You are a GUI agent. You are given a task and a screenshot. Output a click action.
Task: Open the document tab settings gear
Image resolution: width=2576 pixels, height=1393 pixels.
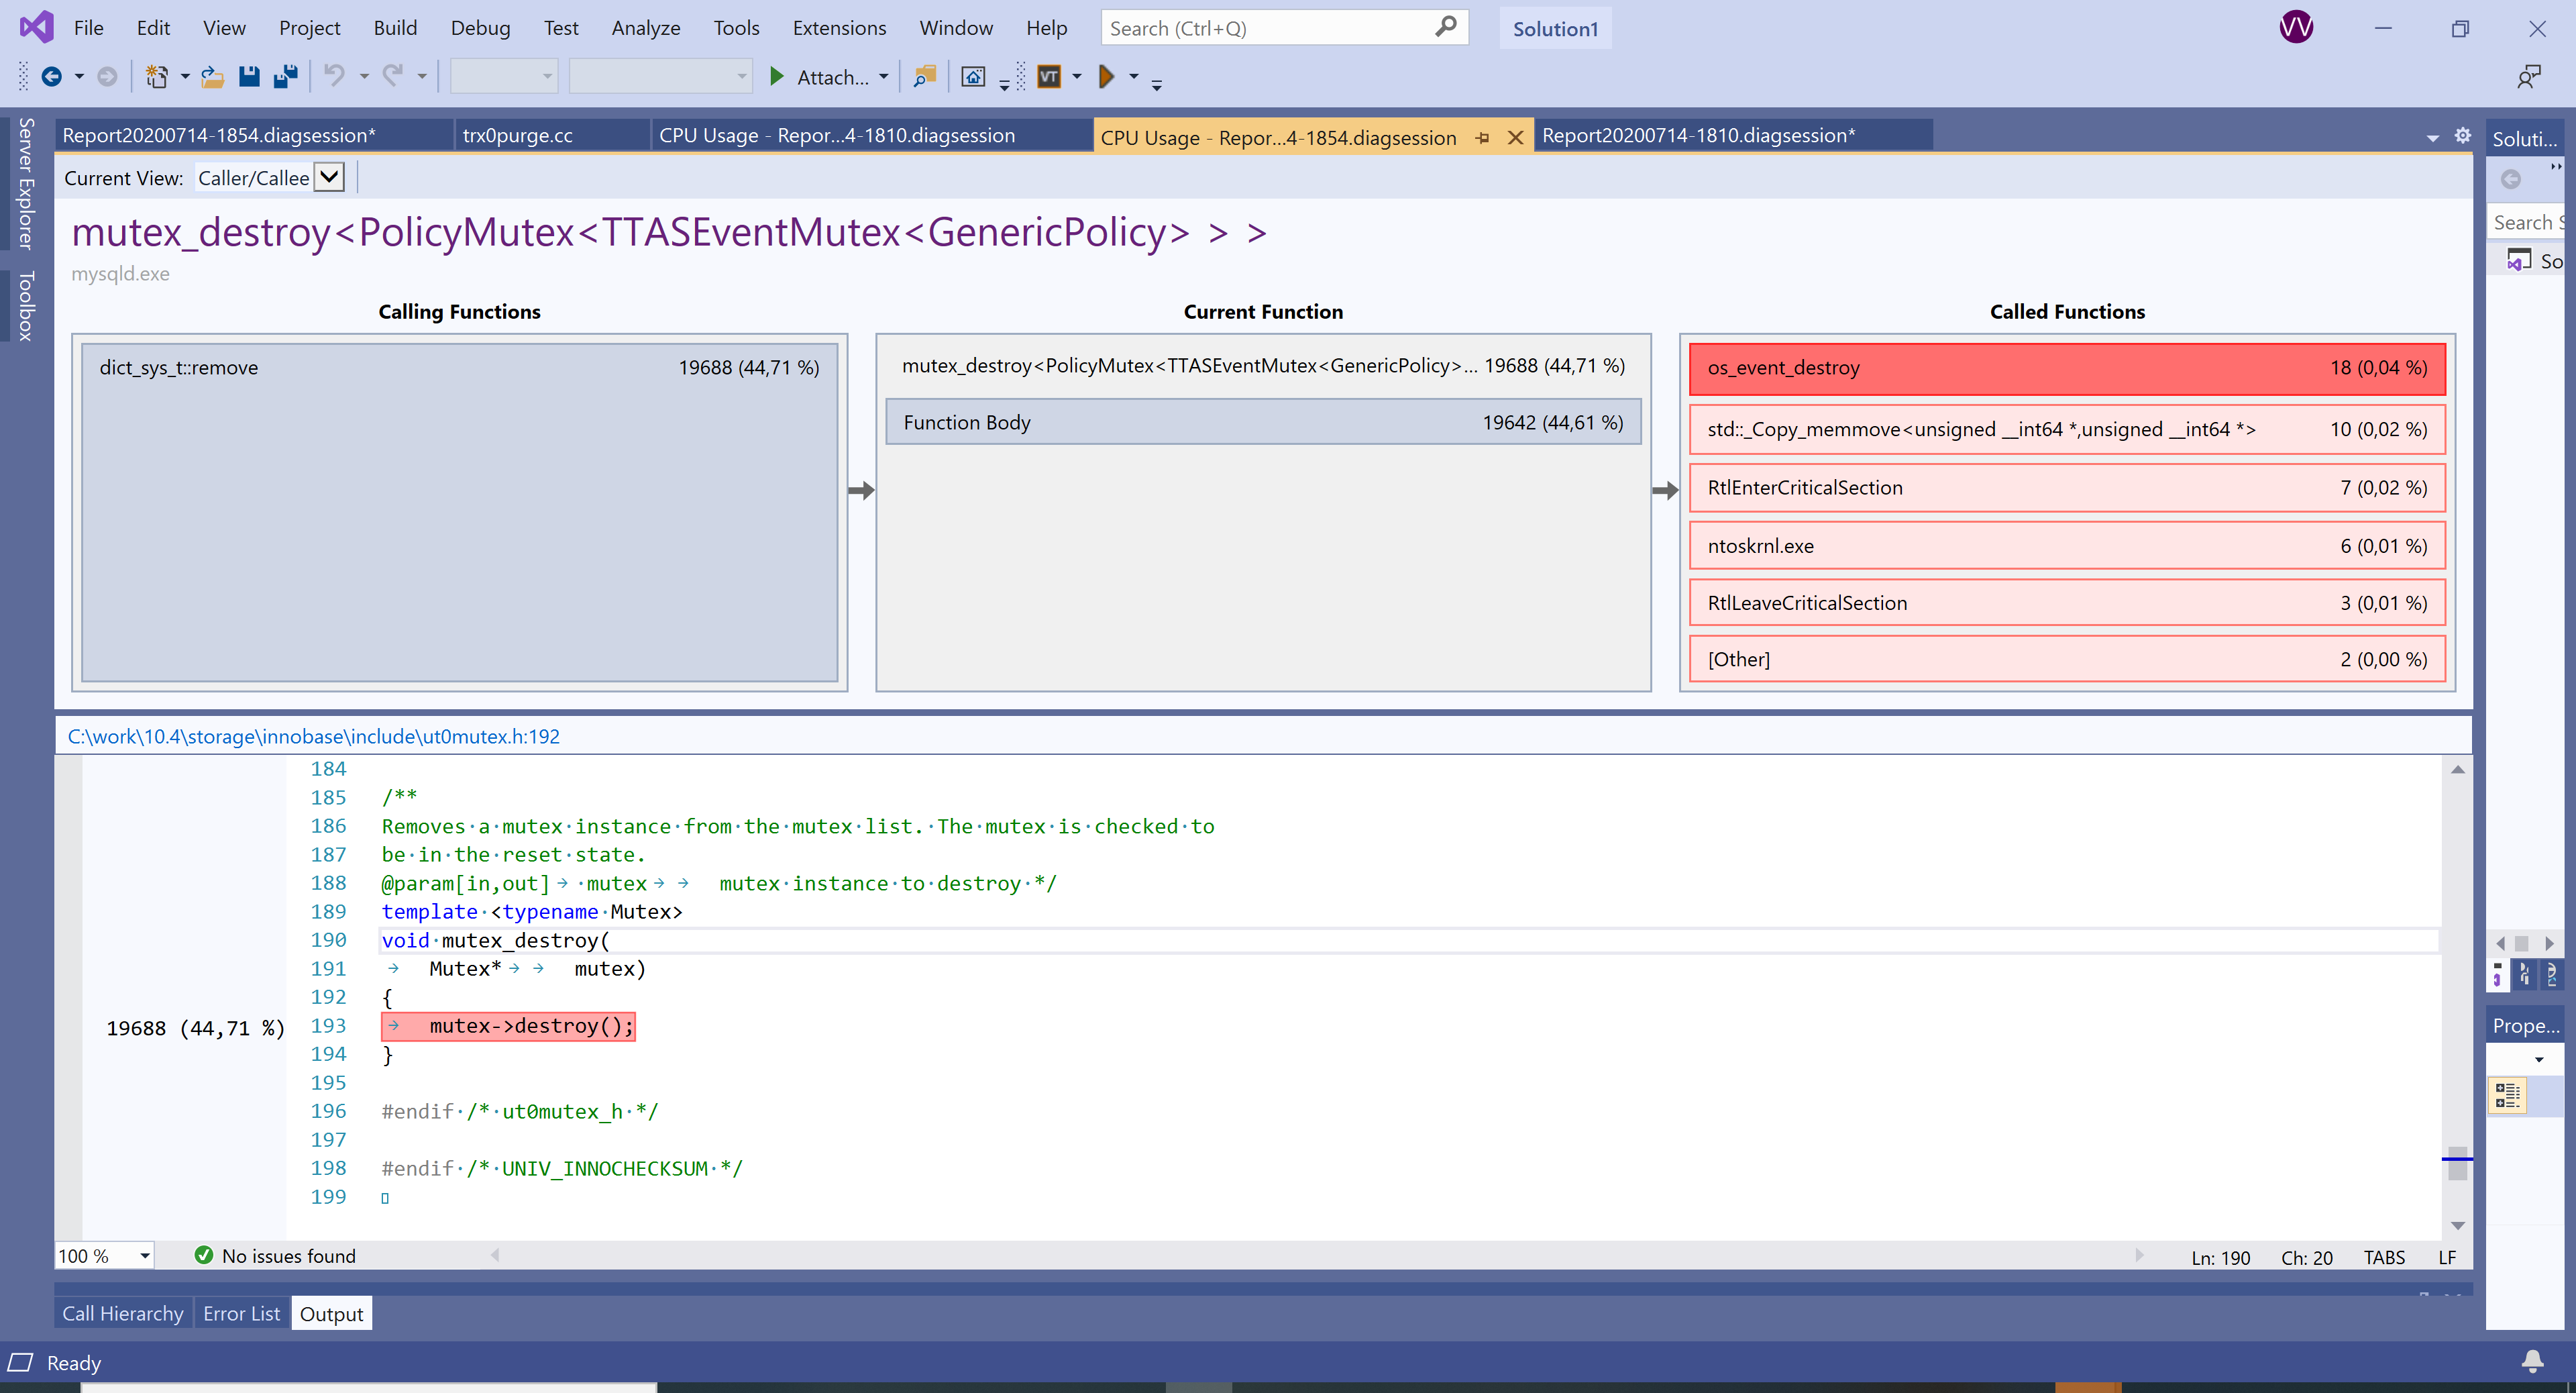pos(2462,135)
